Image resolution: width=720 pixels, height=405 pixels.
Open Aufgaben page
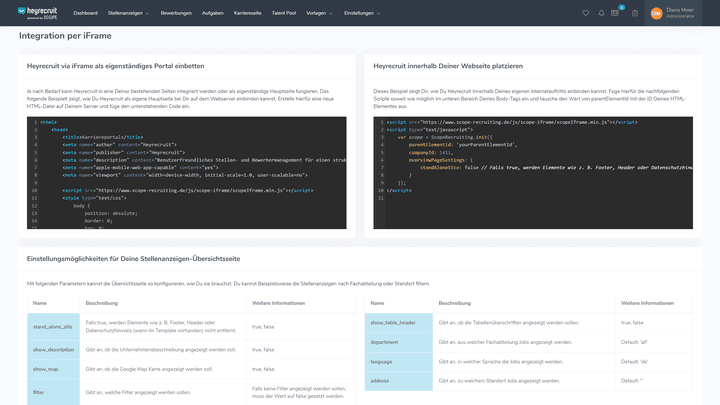(x=213, y=13)
